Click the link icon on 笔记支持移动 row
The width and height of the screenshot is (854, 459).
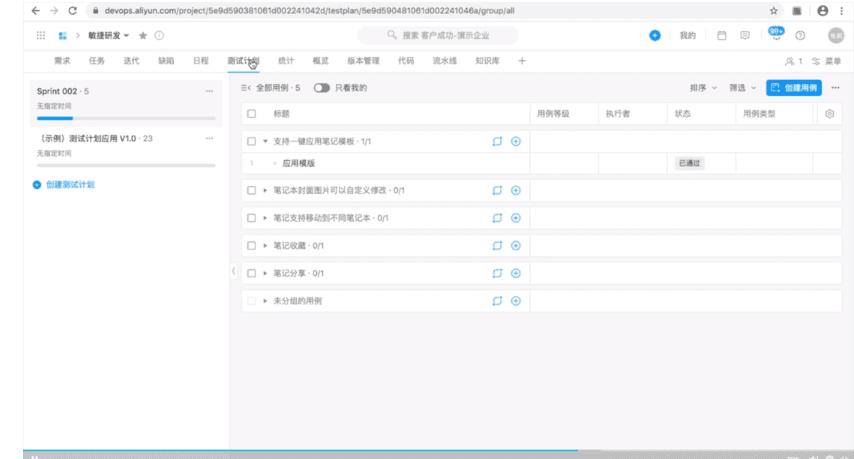point(497,218)
